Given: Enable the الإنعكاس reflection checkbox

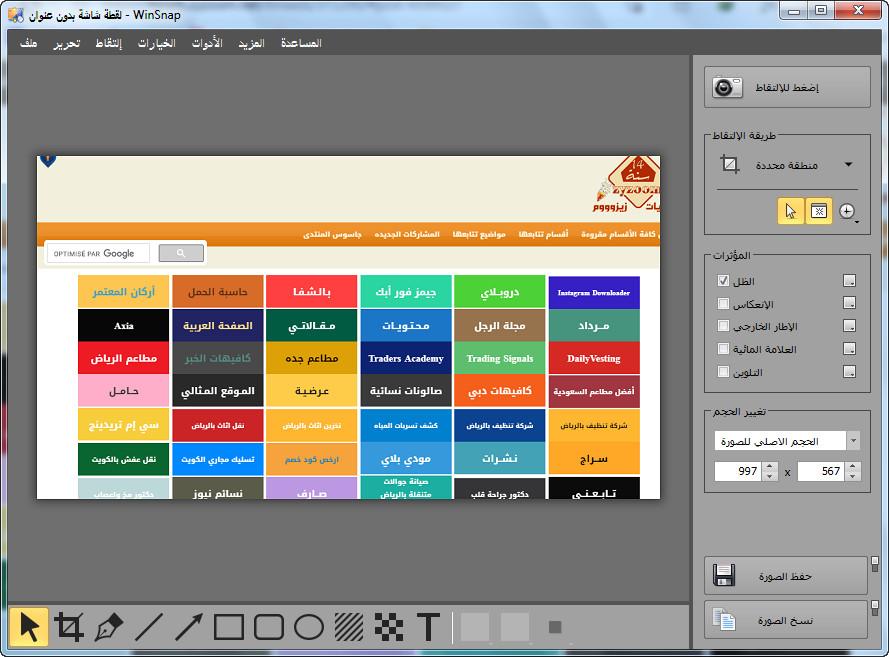Looking at the screenshot, I should click(x=723, y=303).
